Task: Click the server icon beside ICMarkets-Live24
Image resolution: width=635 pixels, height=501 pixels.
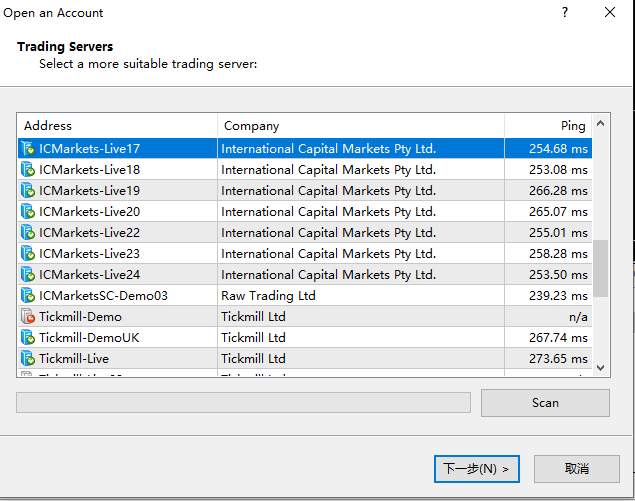Action: 28,275
